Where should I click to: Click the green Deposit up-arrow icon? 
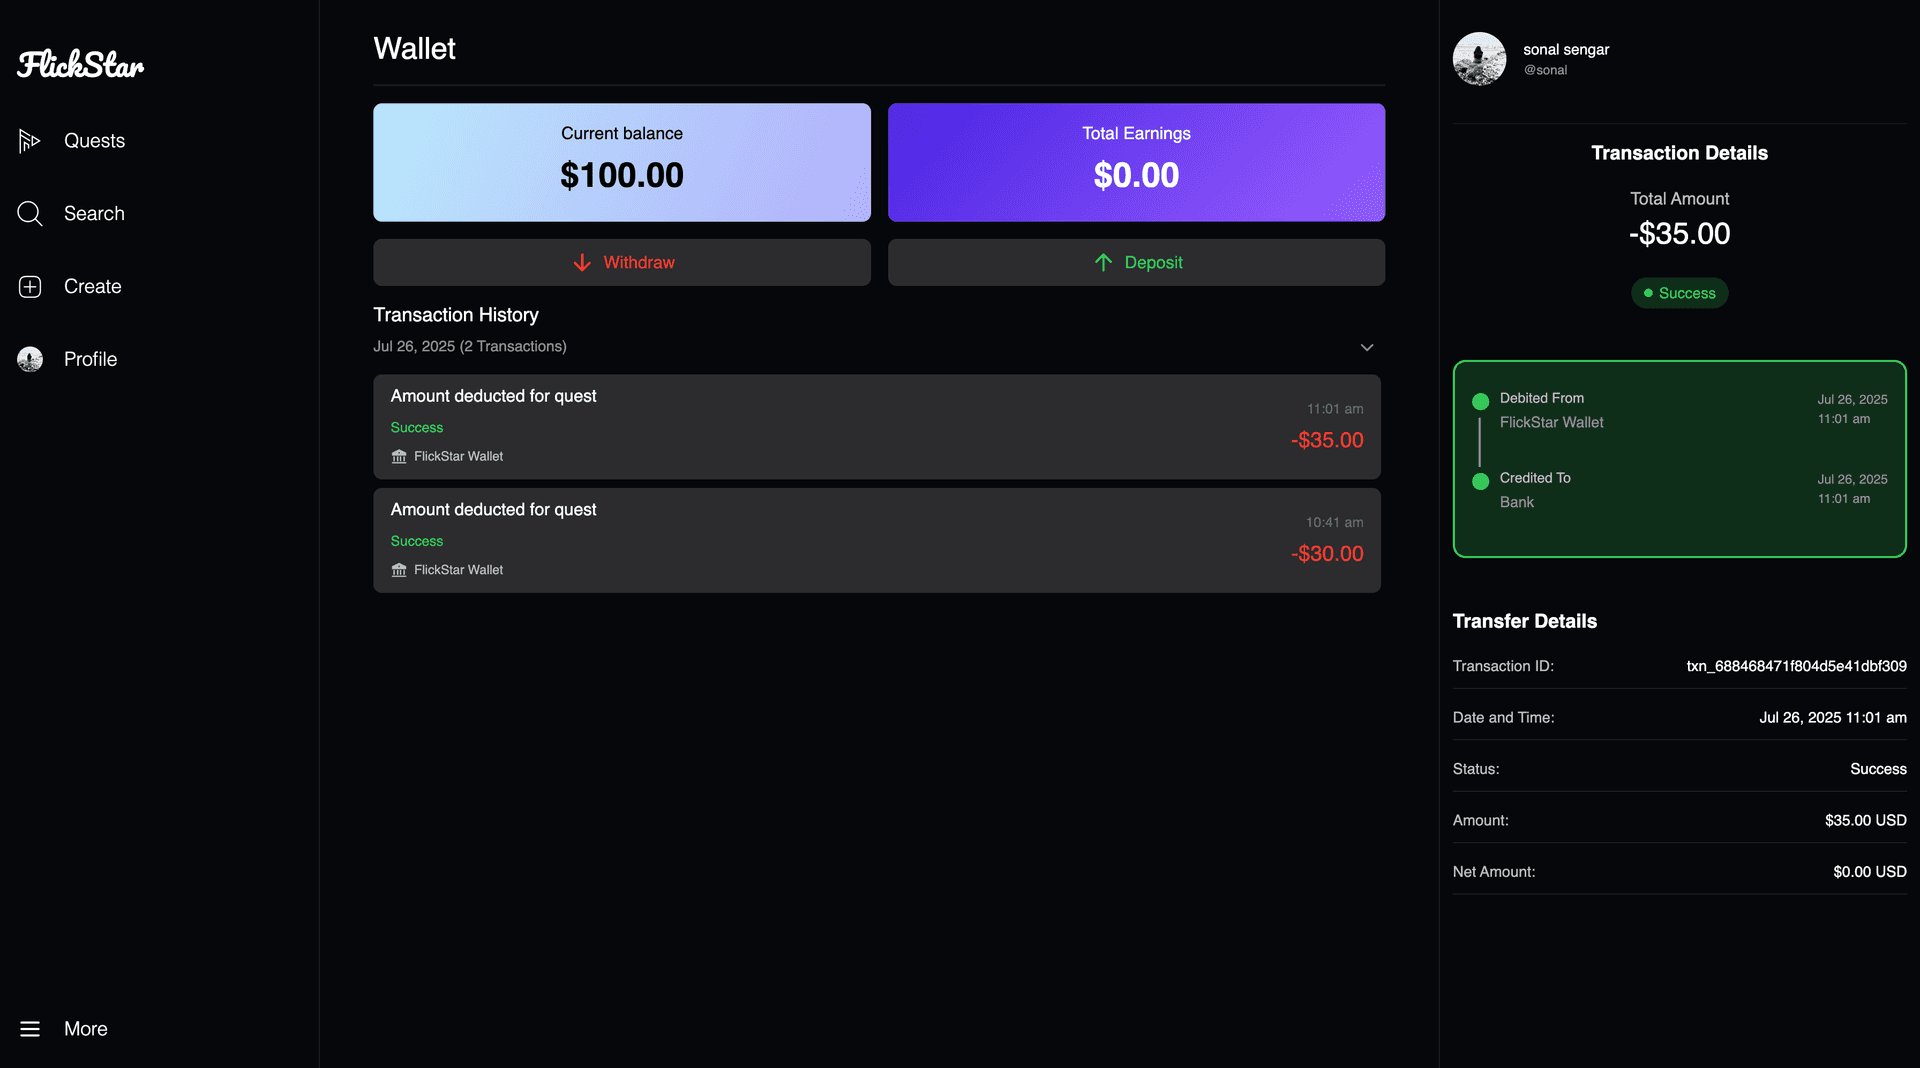[x=1103, y=263]
